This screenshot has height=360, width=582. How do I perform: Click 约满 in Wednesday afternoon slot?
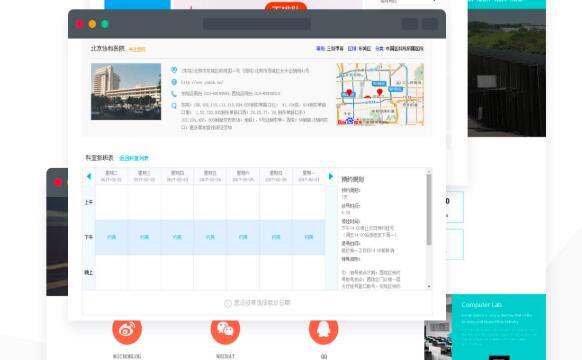pyautogui.click(x=144, y=237)
